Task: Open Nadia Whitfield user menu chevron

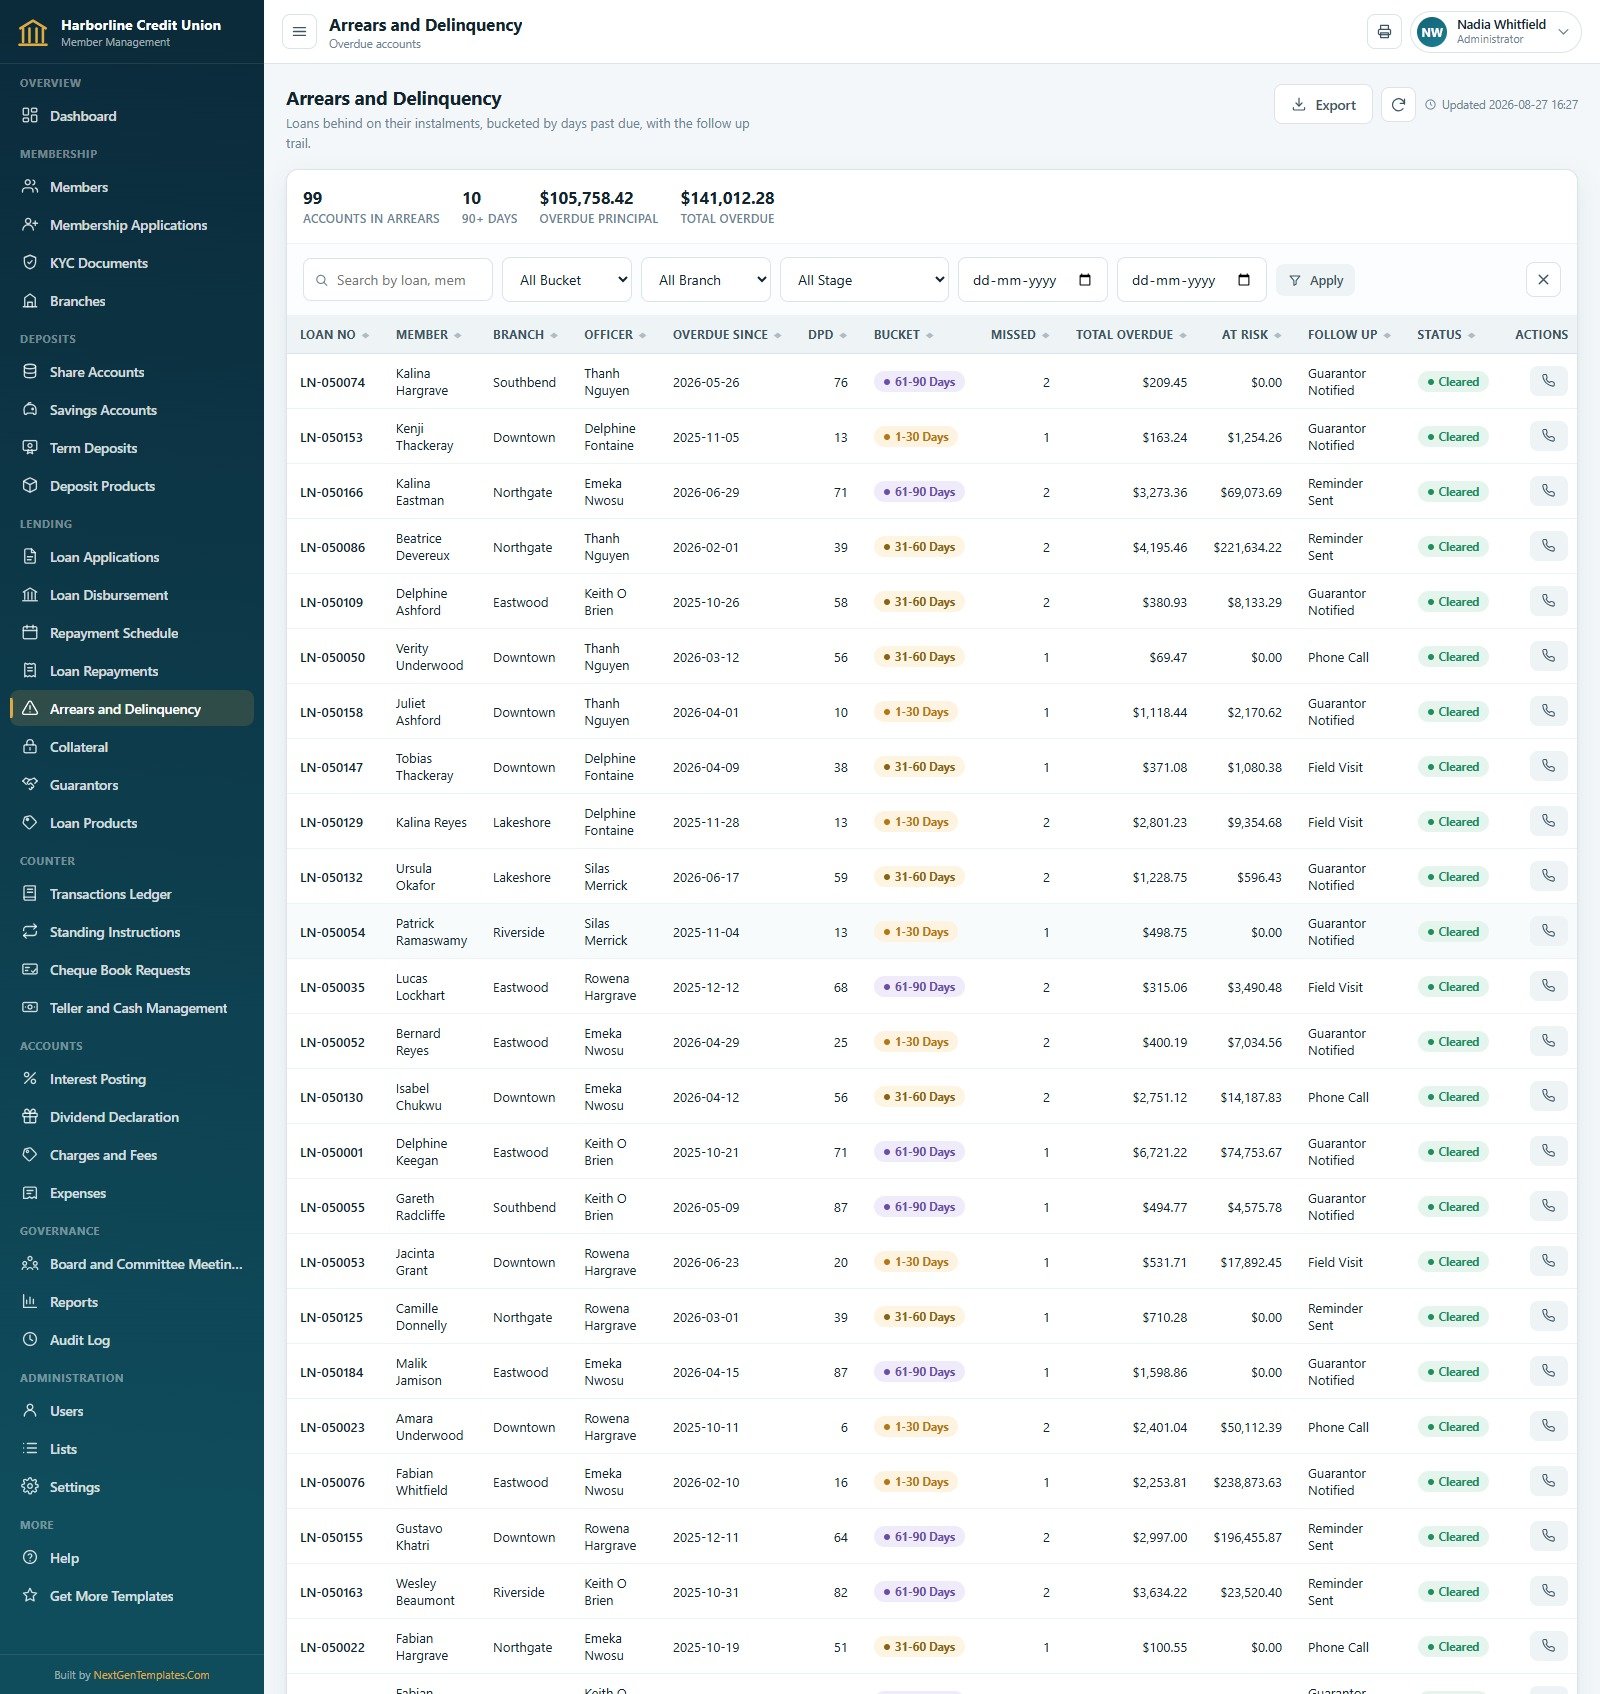Action: click(x=1563, y=32)
